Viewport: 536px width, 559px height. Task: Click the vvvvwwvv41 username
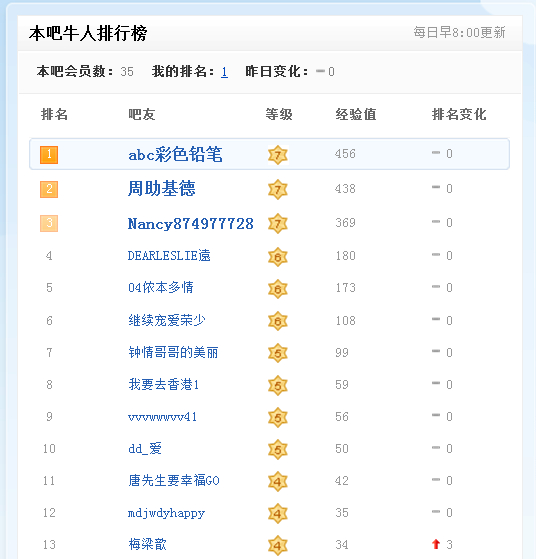click(162, 417)
